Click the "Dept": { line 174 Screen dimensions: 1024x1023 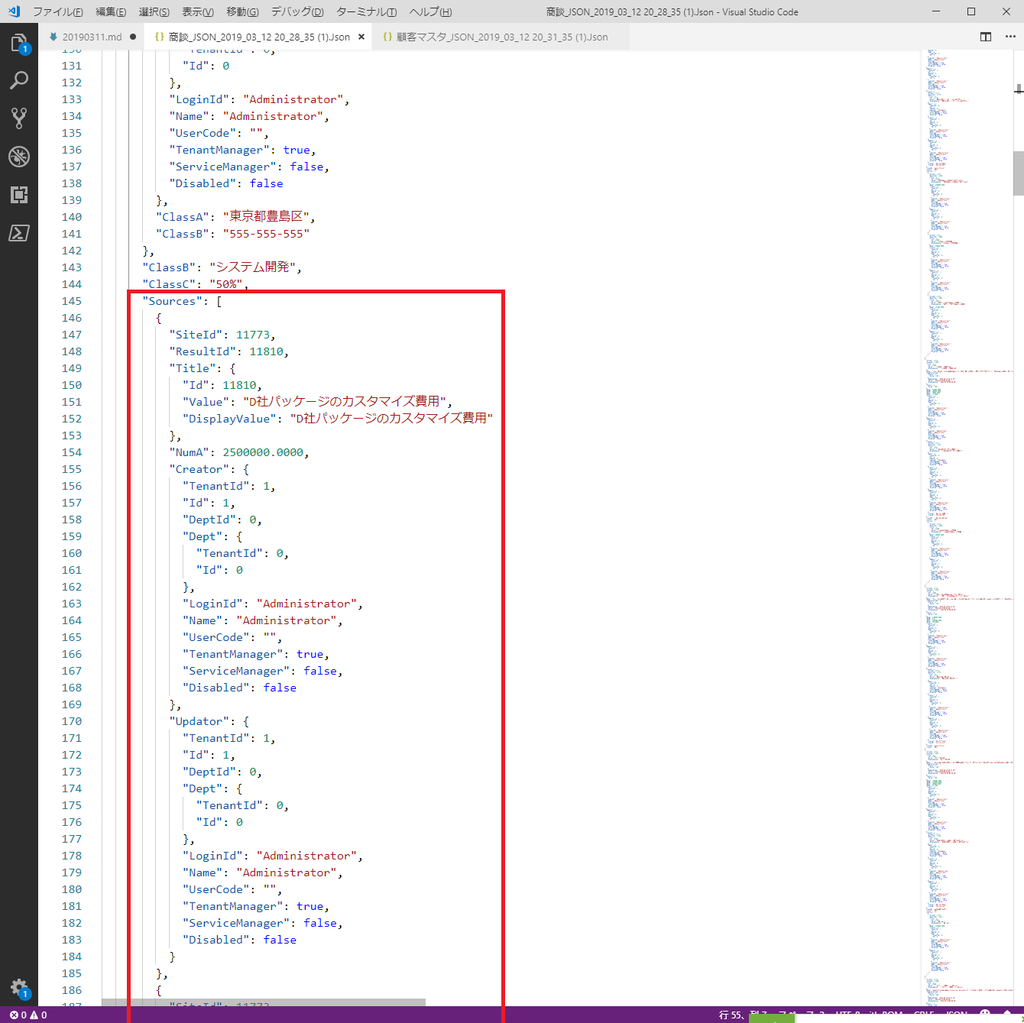212,788
